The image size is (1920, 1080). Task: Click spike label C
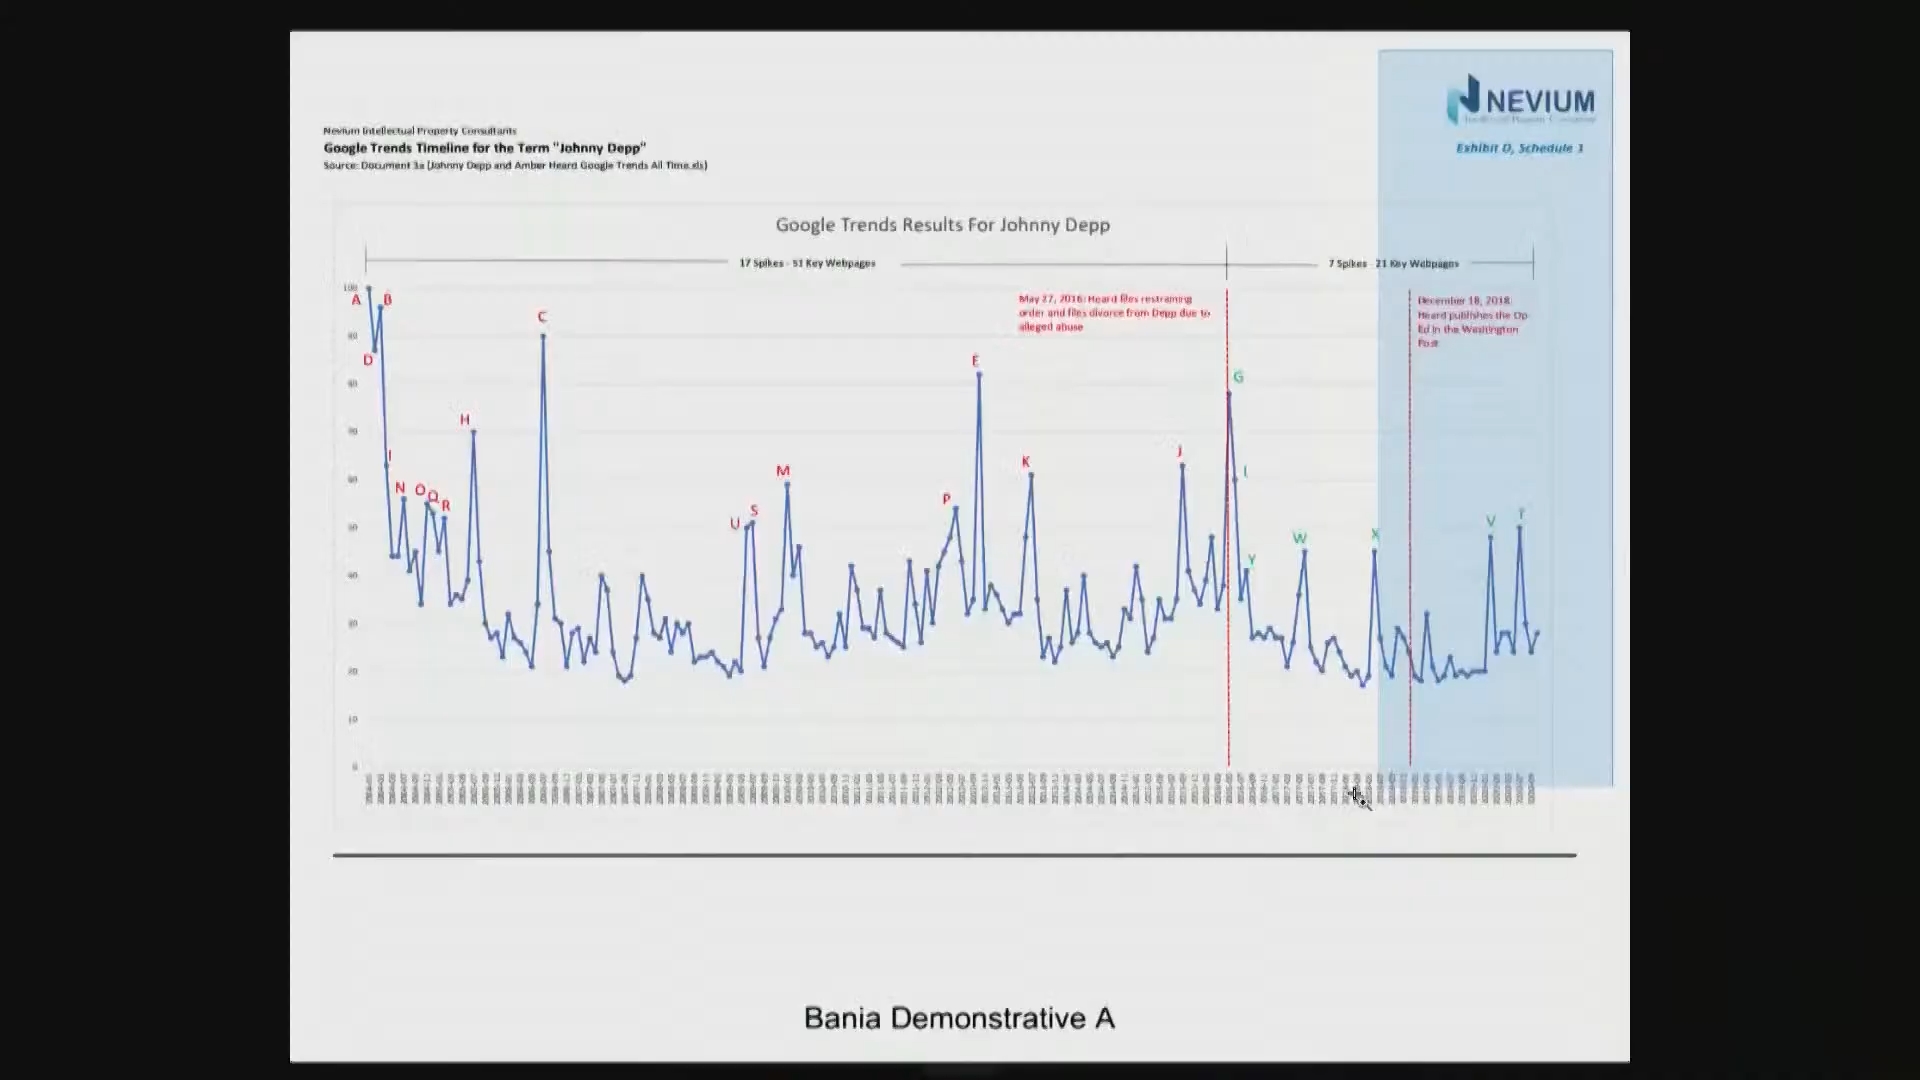542,317
